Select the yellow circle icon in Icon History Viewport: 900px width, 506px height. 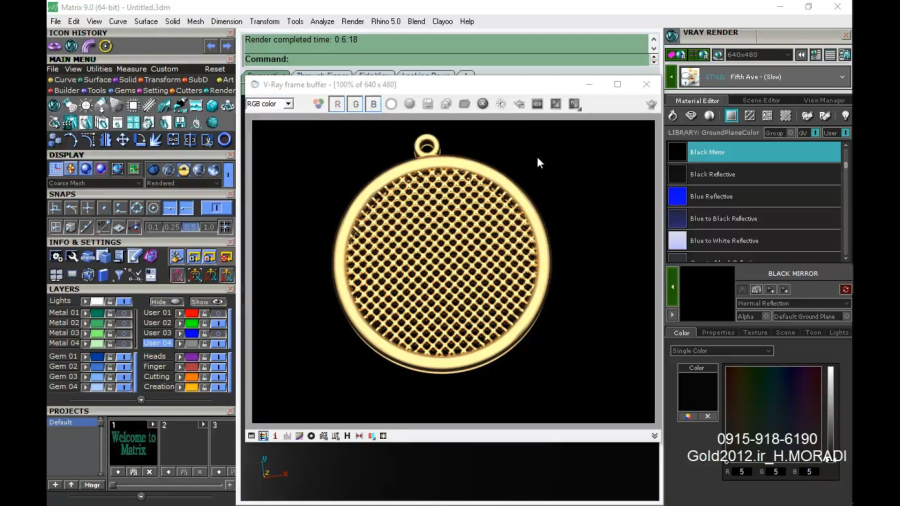coord(106,46)
